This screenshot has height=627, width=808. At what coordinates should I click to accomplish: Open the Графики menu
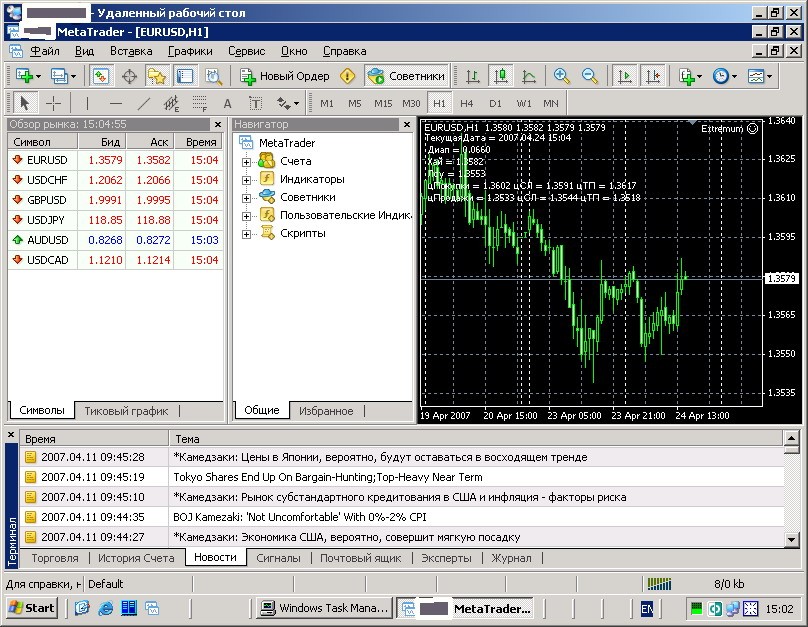coord(190,51)
